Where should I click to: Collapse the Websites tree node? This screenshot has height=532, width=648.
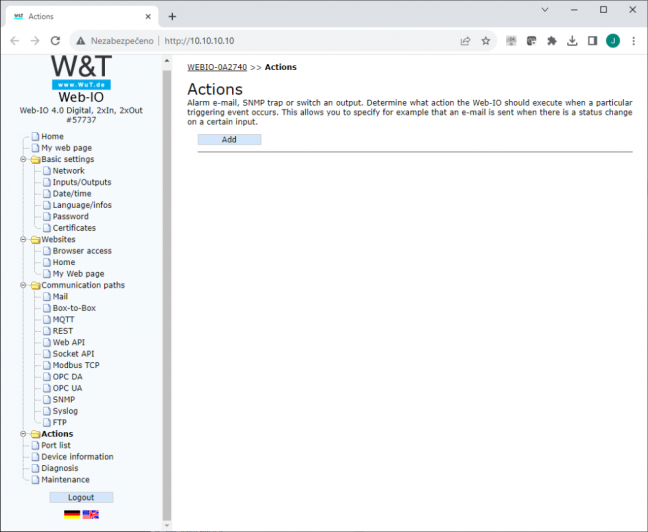point(23,239)
